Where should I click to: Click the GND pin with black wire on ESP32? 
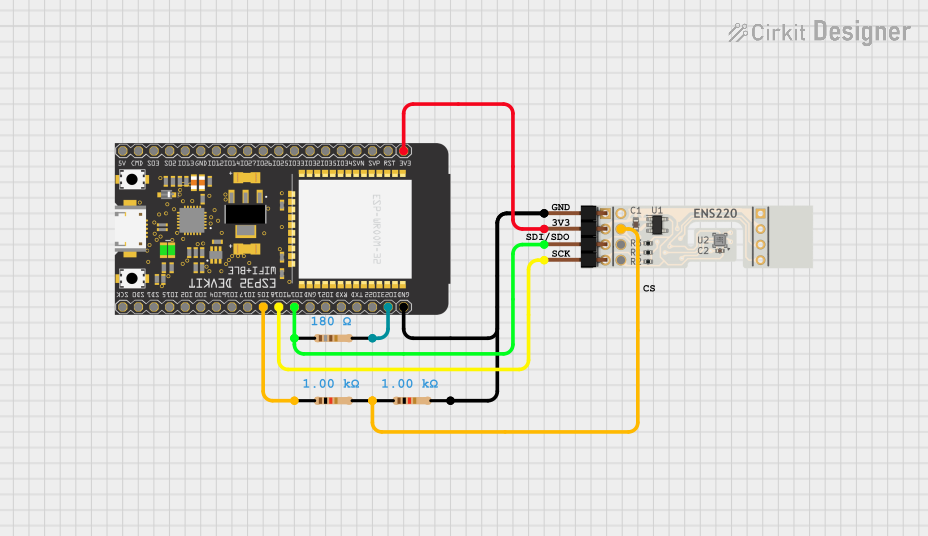[x=404, y=308]
